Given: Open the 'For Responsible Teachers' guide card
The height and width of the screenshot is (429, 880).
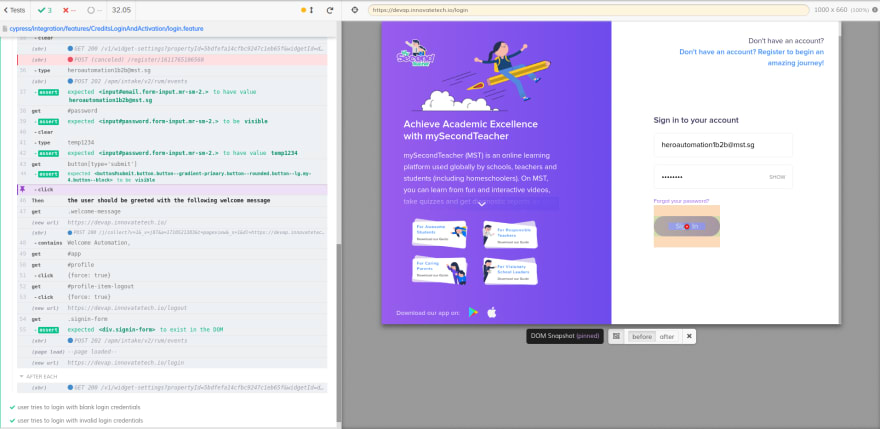Looking at the screenshot, I should tap(510, 234).
